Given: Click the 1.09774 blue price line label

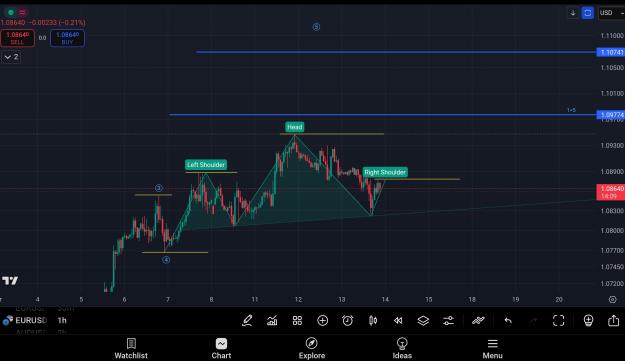Looking at the screenshot, I should pos(611,115).
